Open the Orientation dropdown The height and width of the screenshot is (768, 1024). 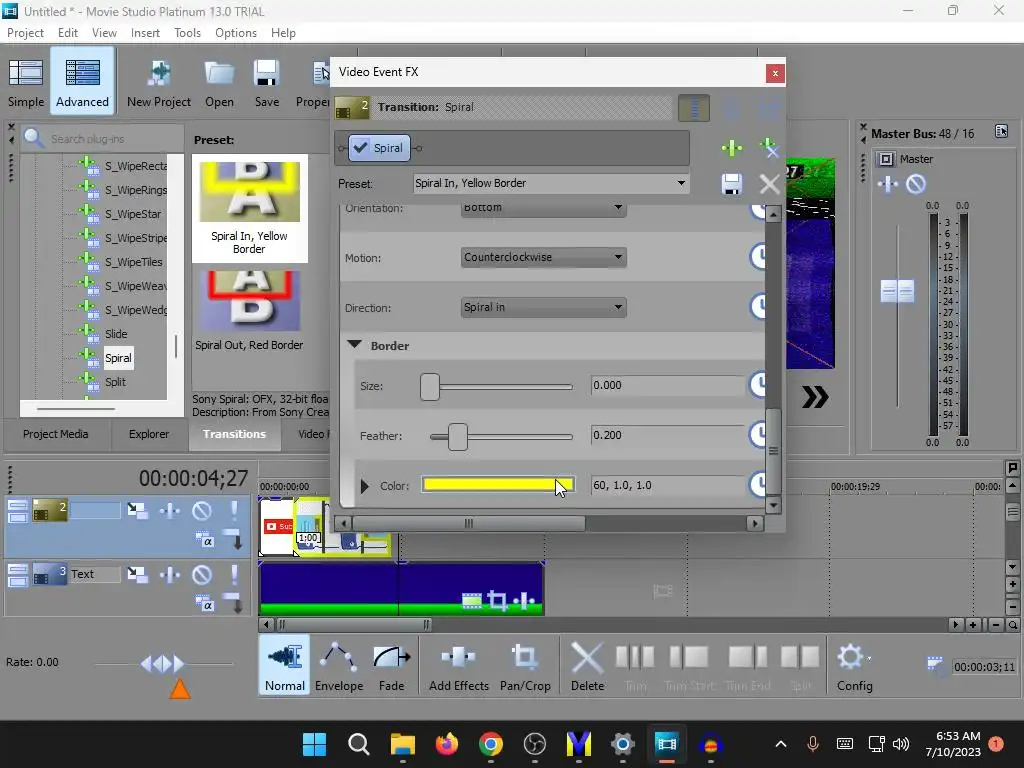pos(543,208)
